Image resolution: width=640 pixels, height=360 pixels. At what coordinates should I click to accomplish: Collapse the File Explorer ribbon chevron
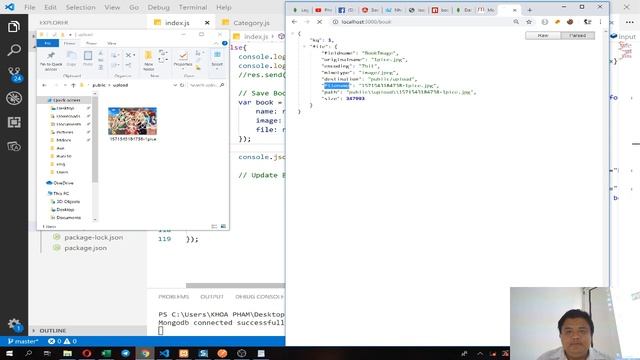216,43
